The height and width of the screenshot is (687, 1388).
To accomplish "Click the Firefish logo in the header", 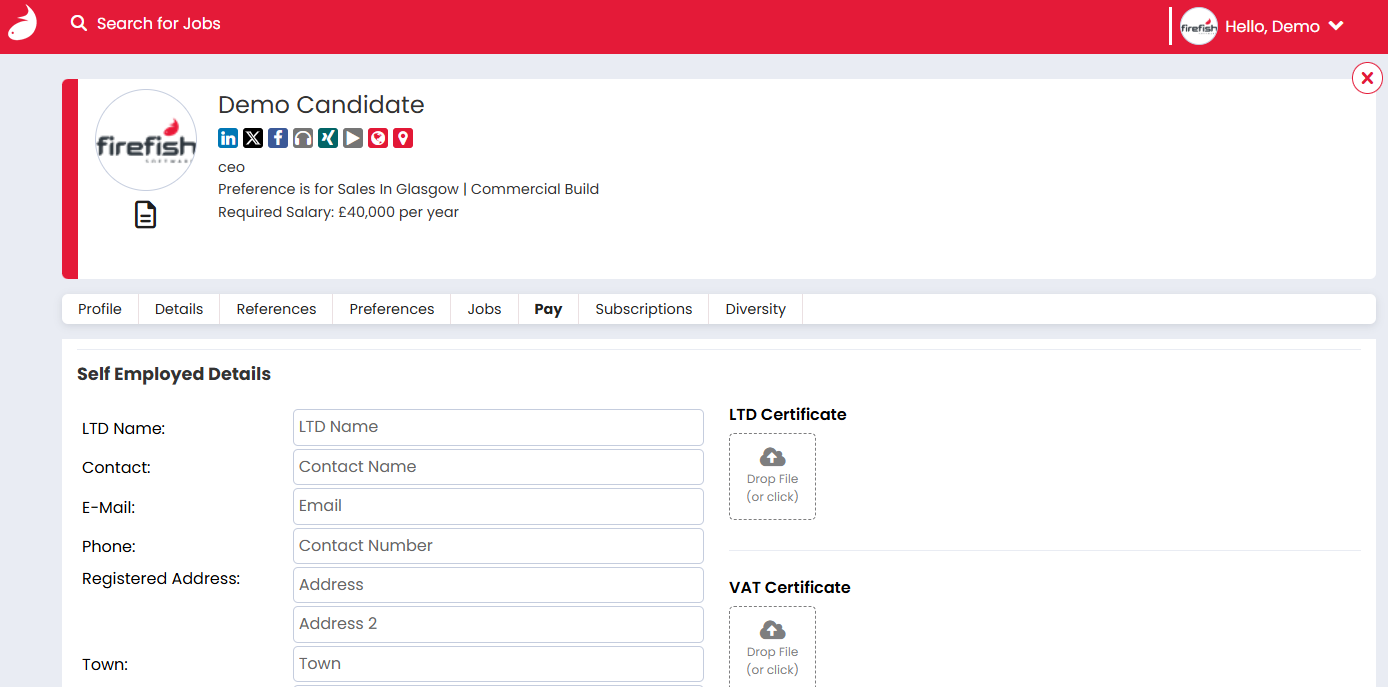I will point(22,23).
